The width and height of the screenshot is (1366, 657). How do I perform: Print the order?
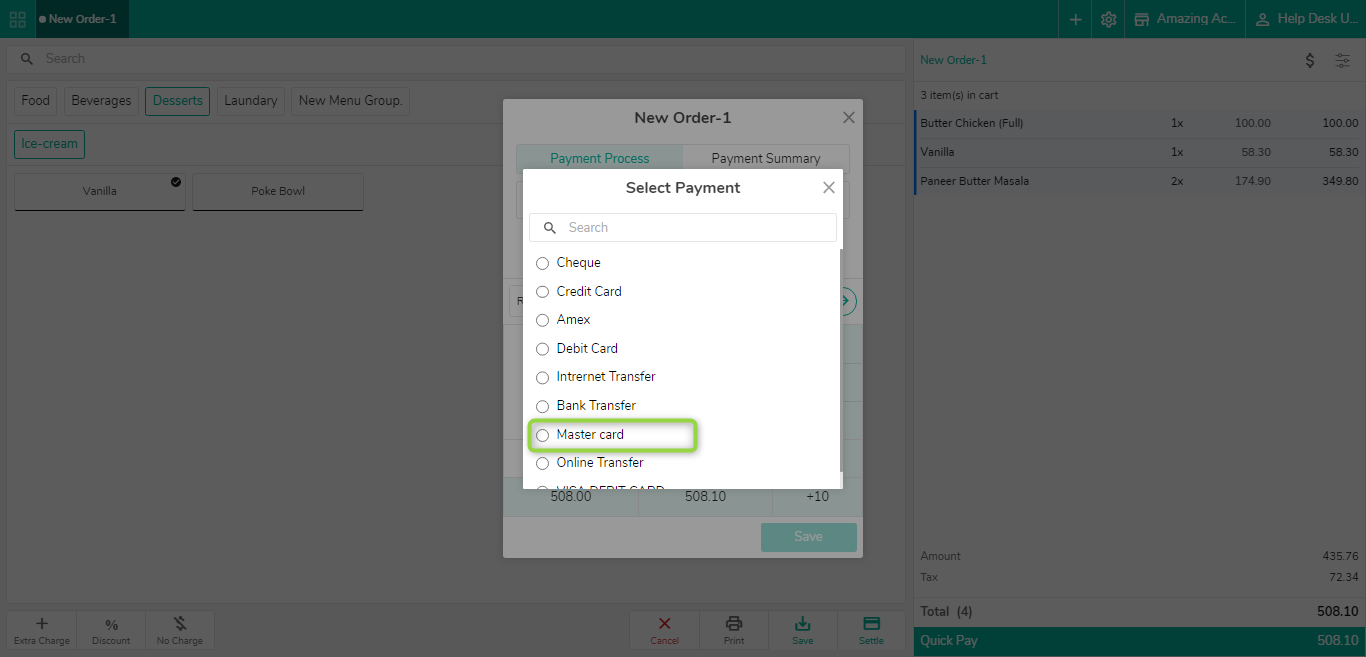coord(734,630)
